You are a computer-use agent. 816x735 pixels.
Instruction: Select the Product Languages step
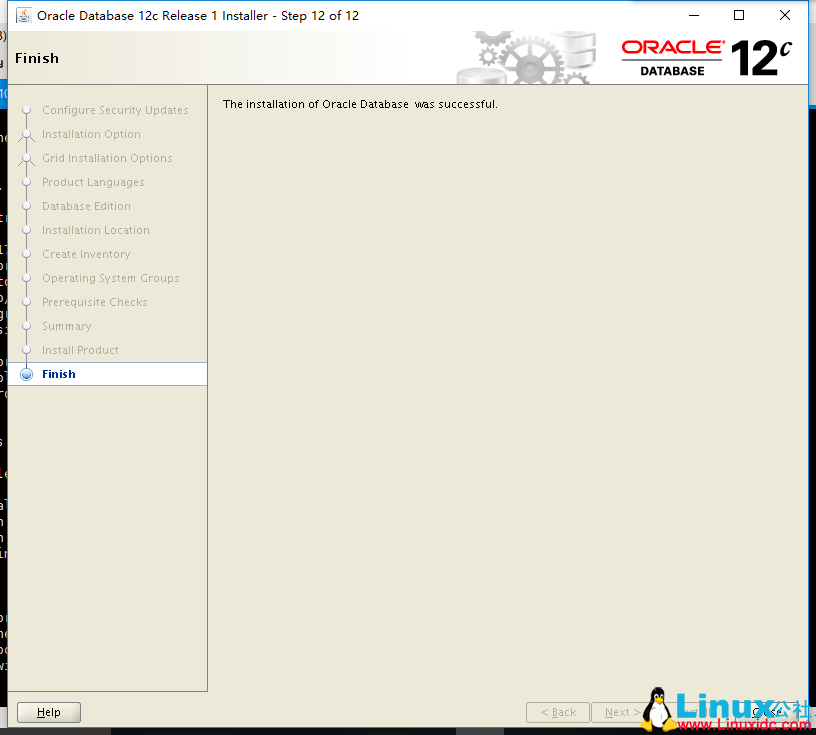[x=92, y=182]
